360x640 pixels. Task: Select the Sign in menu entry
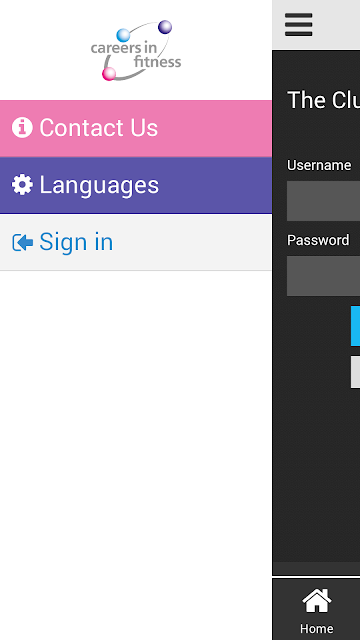[x=136, y=242]
